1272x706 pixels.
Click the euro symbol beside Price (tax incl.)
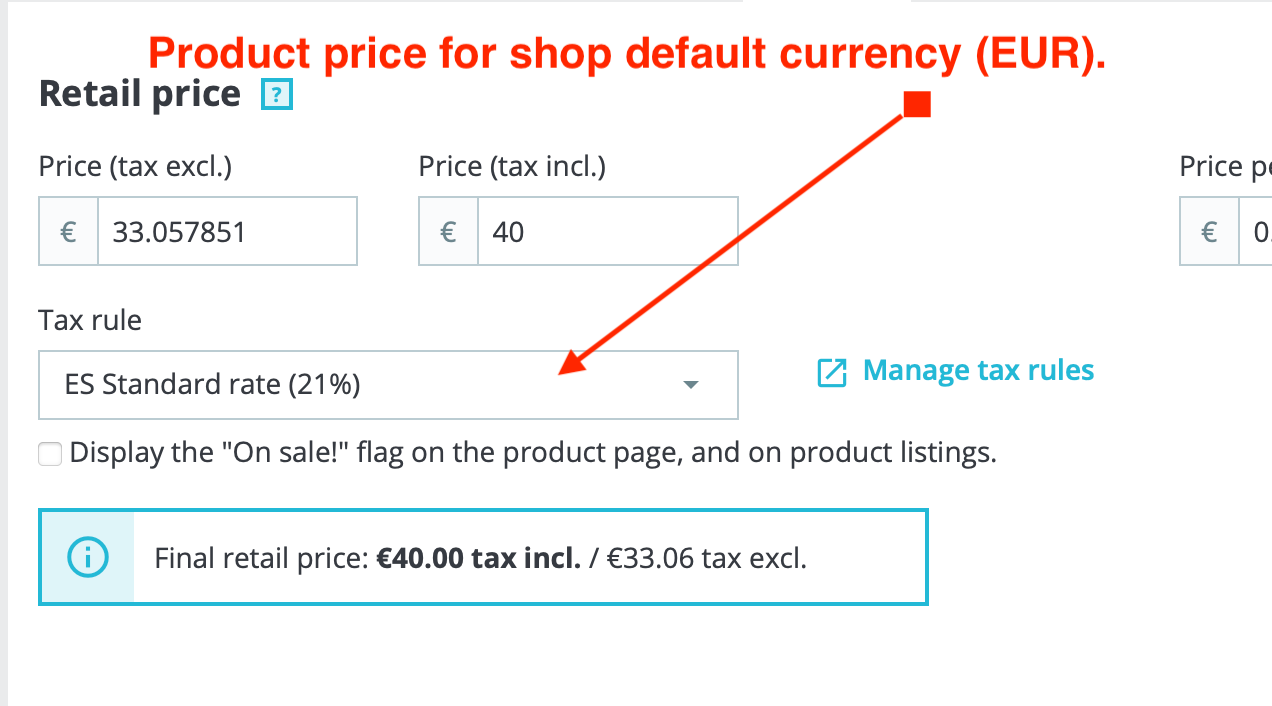448,232
